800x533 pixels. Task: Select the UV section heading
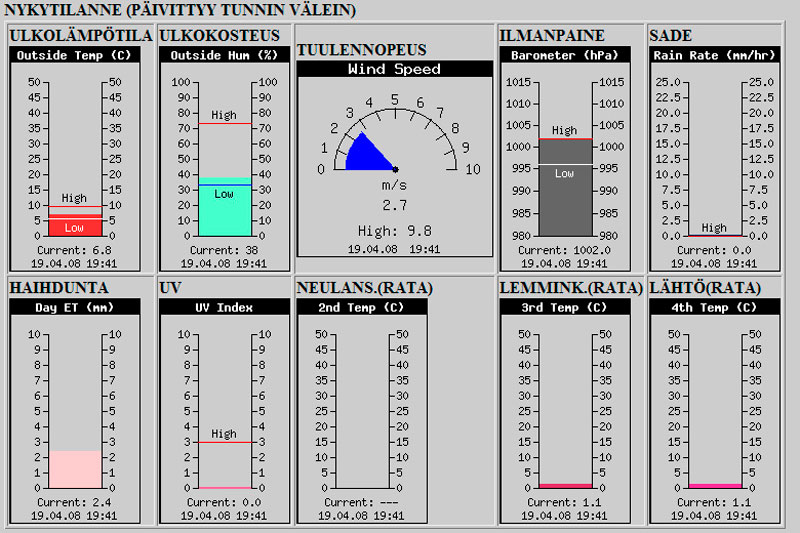[x=170, y=288]
